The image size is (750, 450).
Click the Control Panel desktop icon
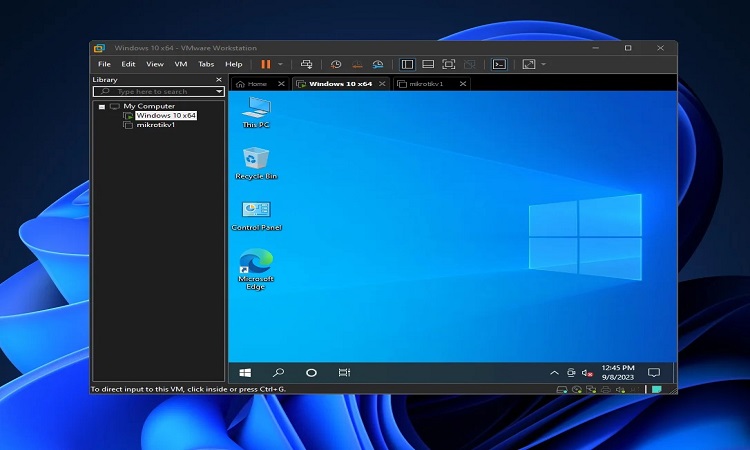tap(256, 215)
